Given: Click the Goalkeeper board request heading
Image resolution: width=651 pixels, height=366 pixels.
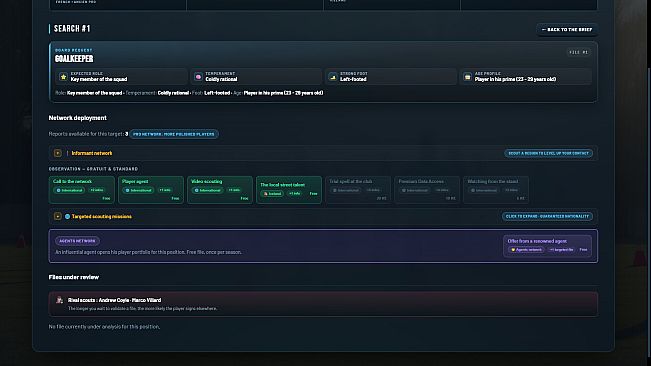Looking at the screenshot, I should [74, 59].
